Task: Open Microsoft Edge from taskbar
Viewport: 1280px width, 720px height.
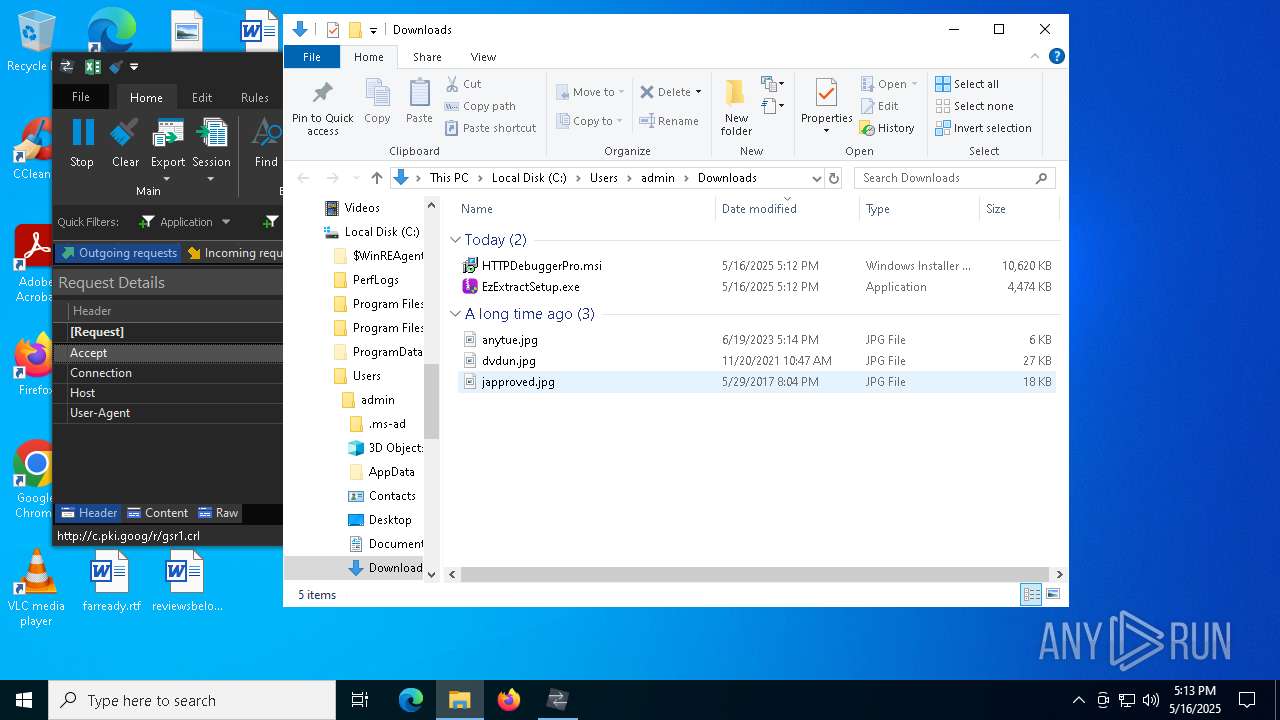Action: (411, 700)
